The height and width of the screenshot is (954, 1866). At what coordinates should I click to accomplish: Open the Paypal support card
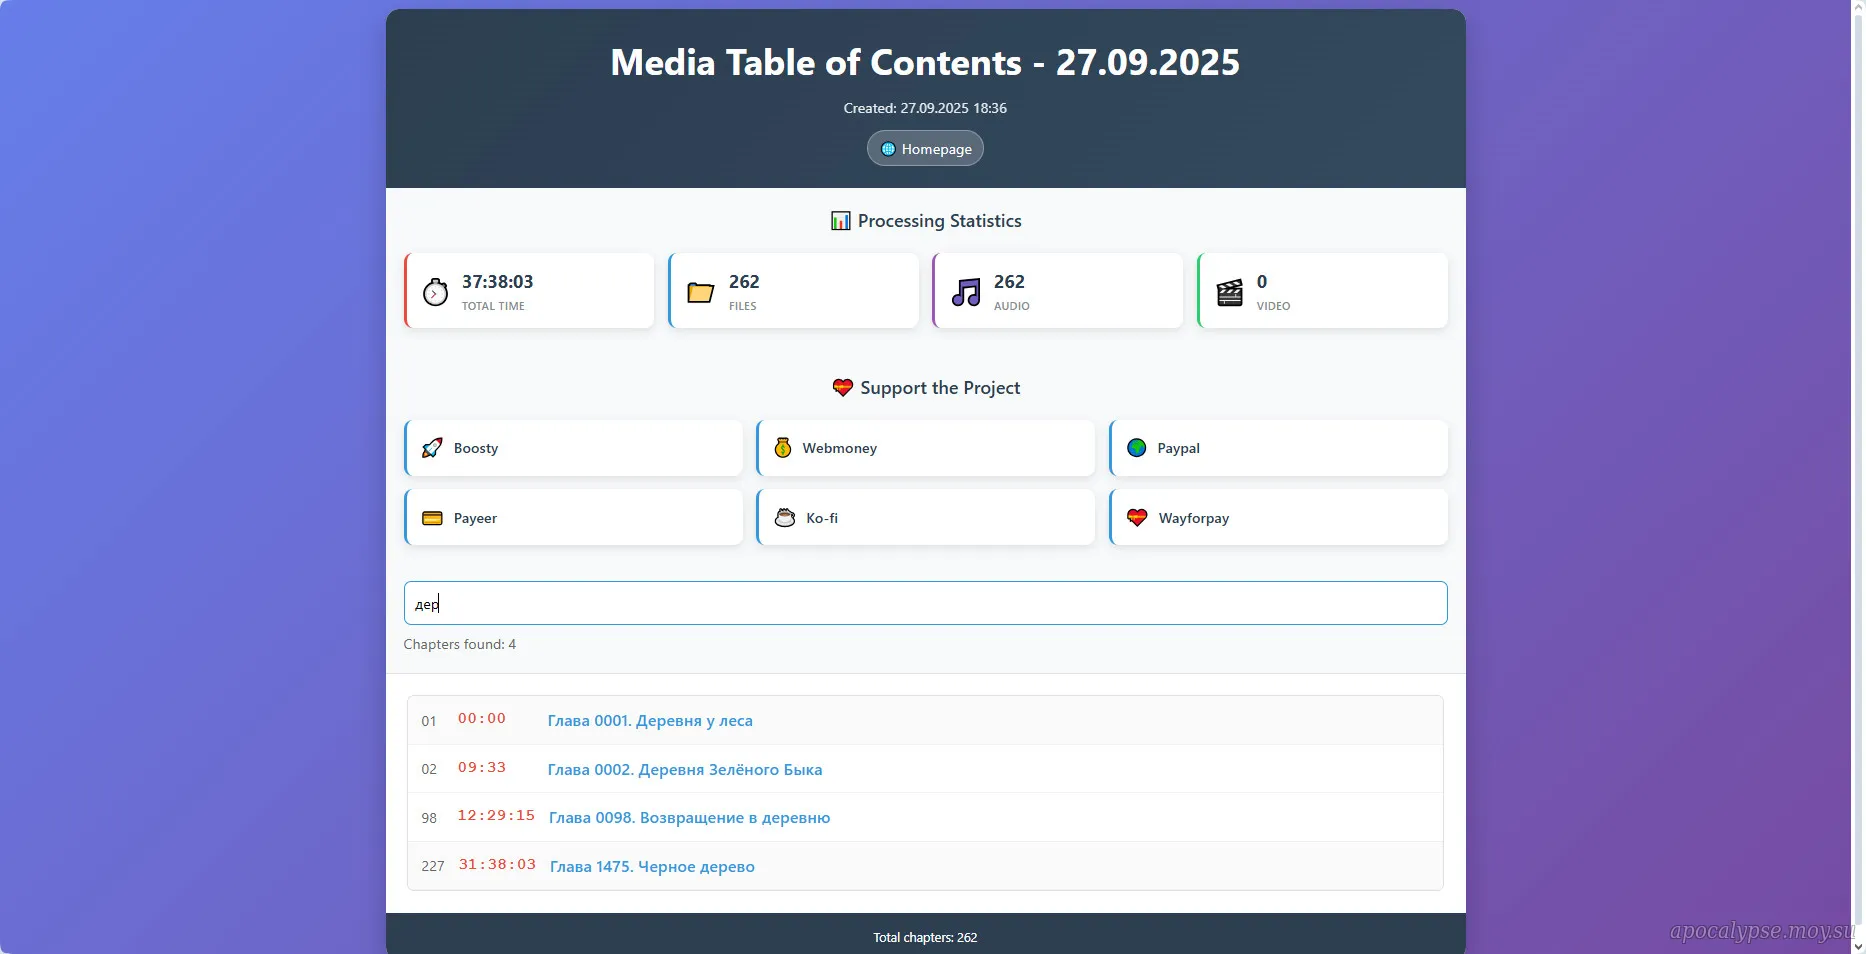click(x=1278, y=448)
